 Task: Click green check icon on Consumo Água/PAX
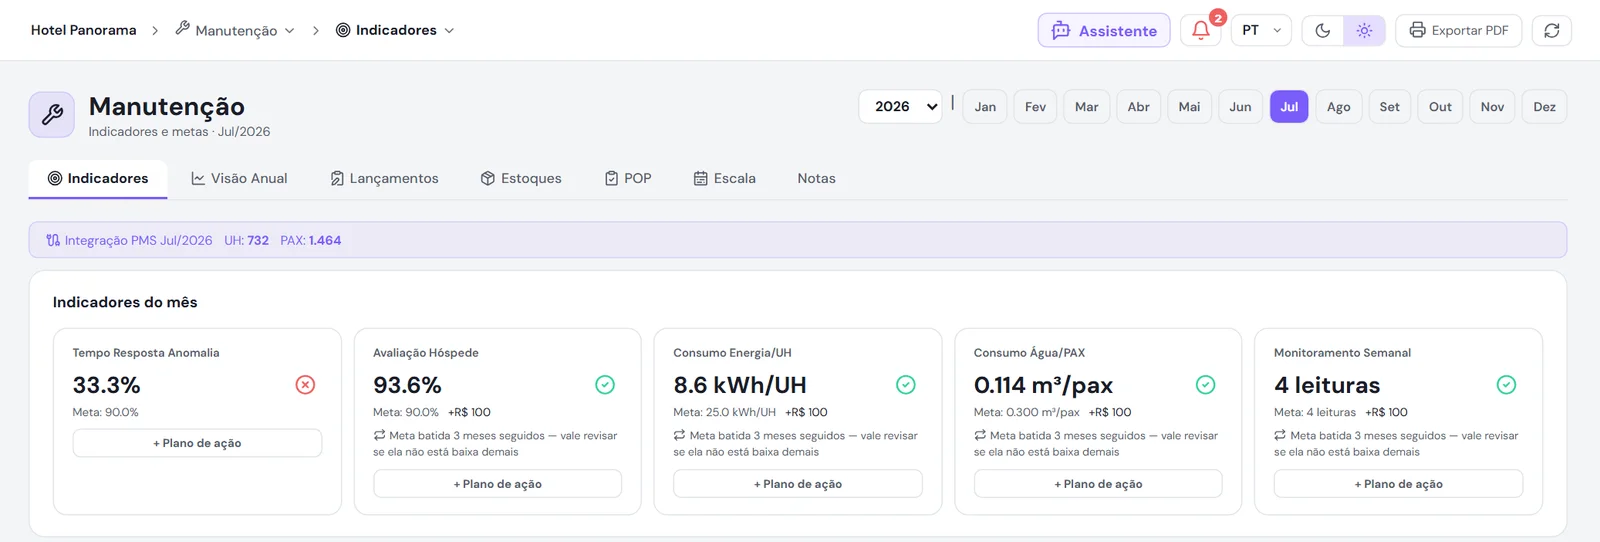[x=1206, y=385]
